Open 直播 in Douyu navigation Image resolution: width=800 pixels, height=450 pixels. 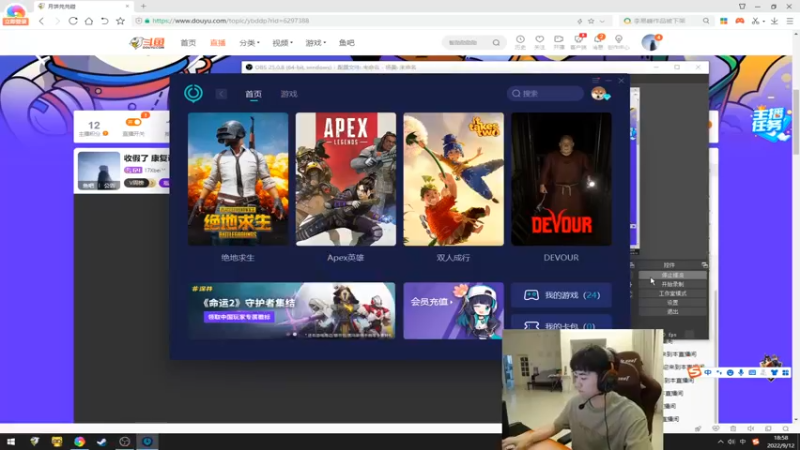218,43
